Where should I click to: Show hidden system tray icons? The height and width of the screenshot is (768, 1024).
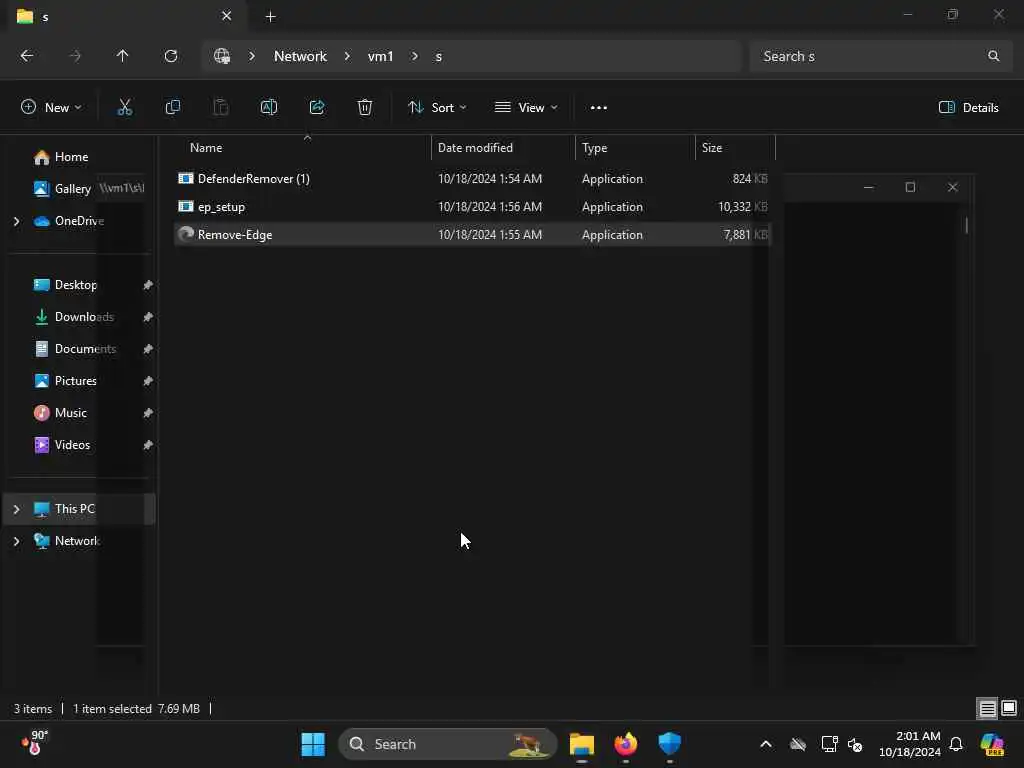coord(766,744)
